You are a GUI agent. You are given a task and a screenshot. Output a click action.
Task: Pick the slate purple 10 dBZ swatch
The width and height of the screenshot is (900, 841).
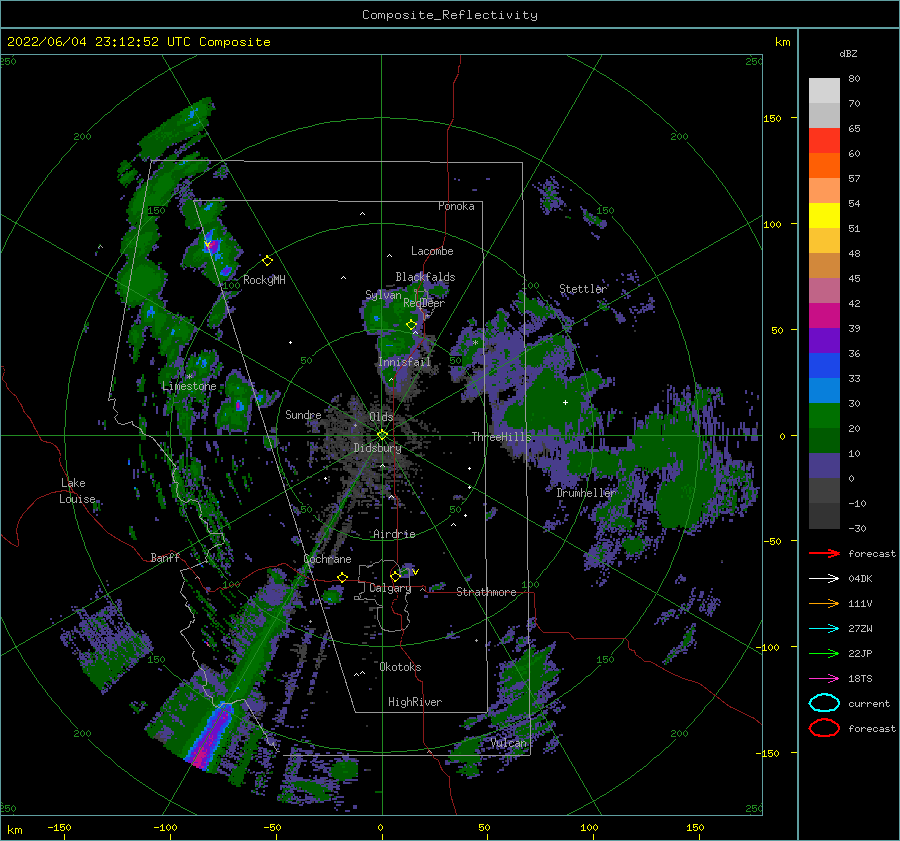[824, 465]
